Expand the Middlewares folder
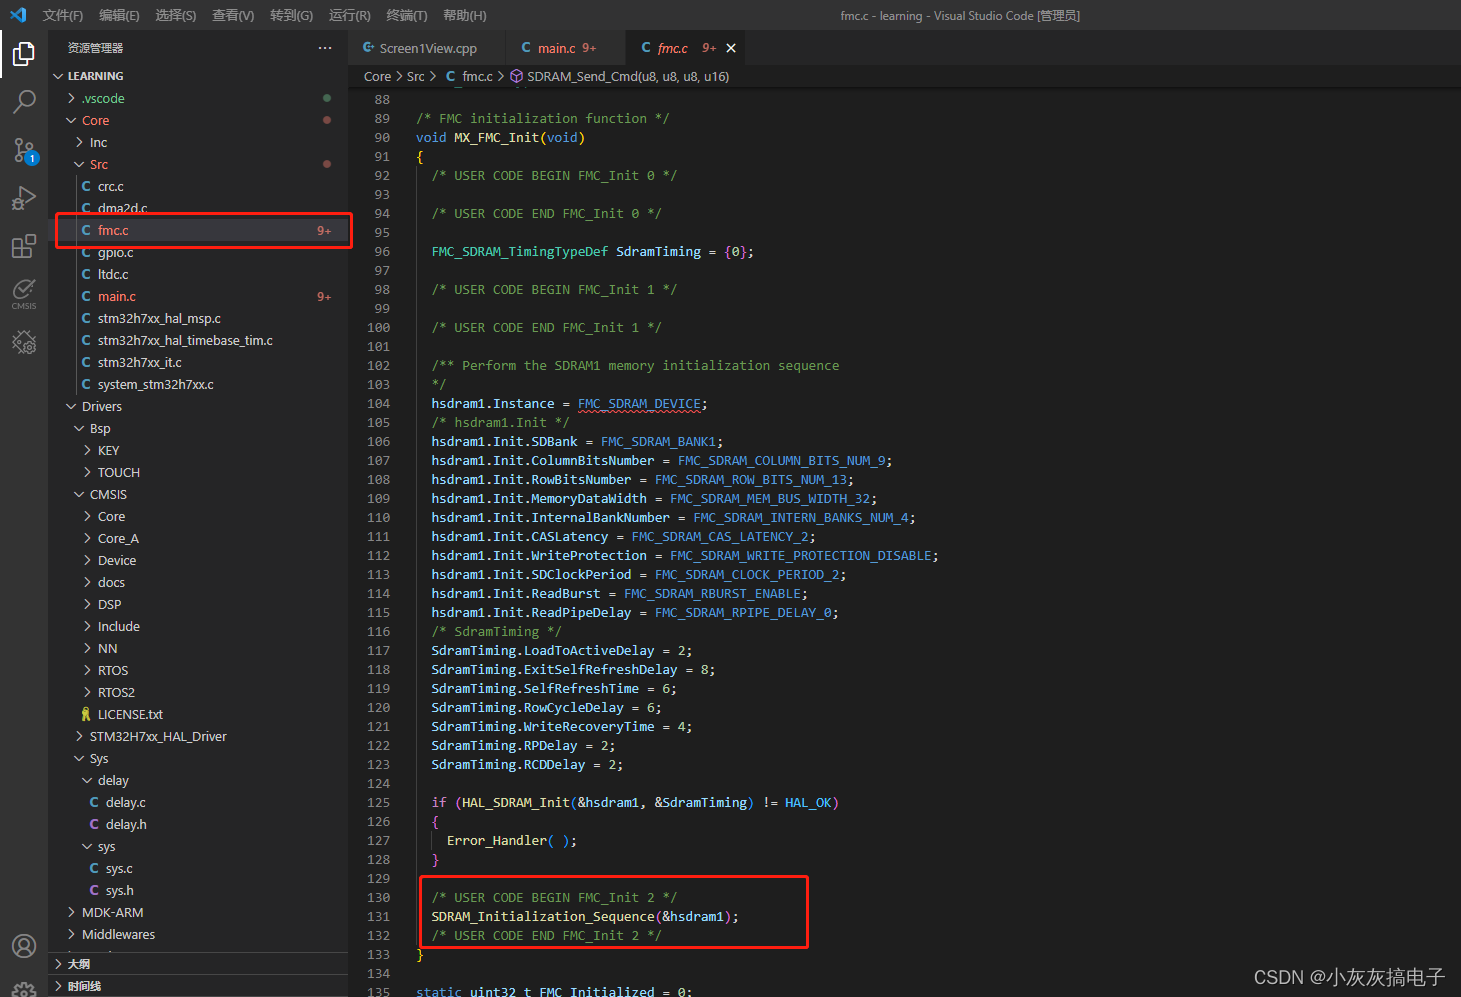Screen dimensions: 1461x997 pyautogui.click(x=118, y=934)
